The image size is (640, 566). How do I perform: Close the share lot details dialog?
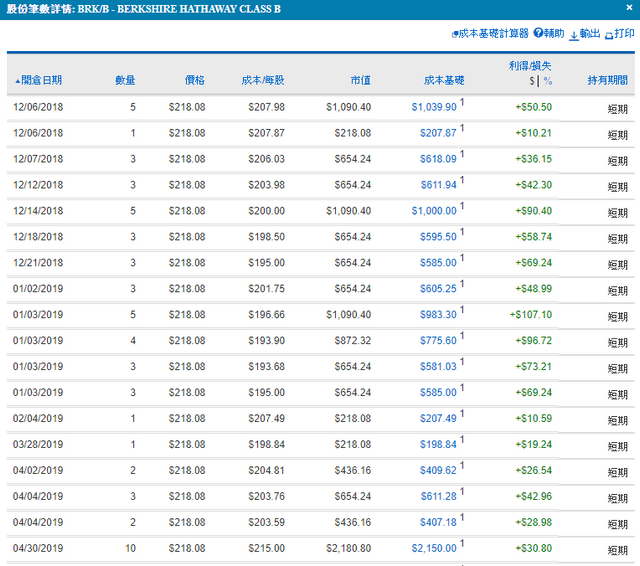pos(629,7)
